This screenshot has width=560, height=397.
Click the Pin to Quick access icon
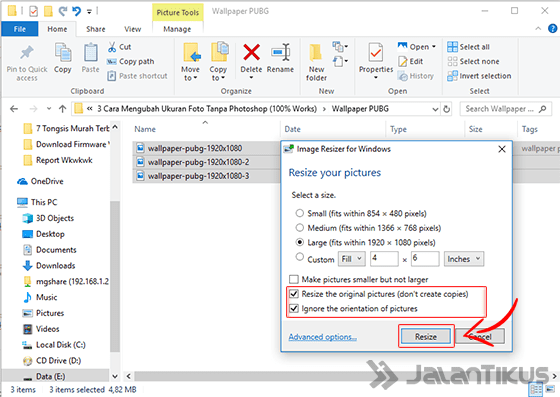[x=27, y=53]
